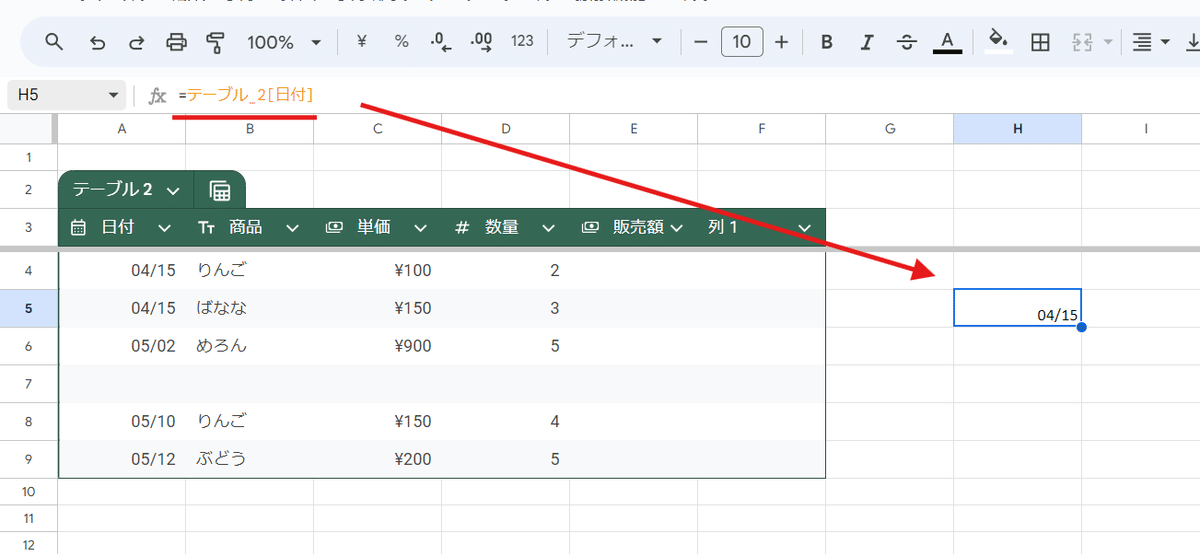Apply percent number format
The width and height of the screenshot is (1200, 554).
[401, 42]
